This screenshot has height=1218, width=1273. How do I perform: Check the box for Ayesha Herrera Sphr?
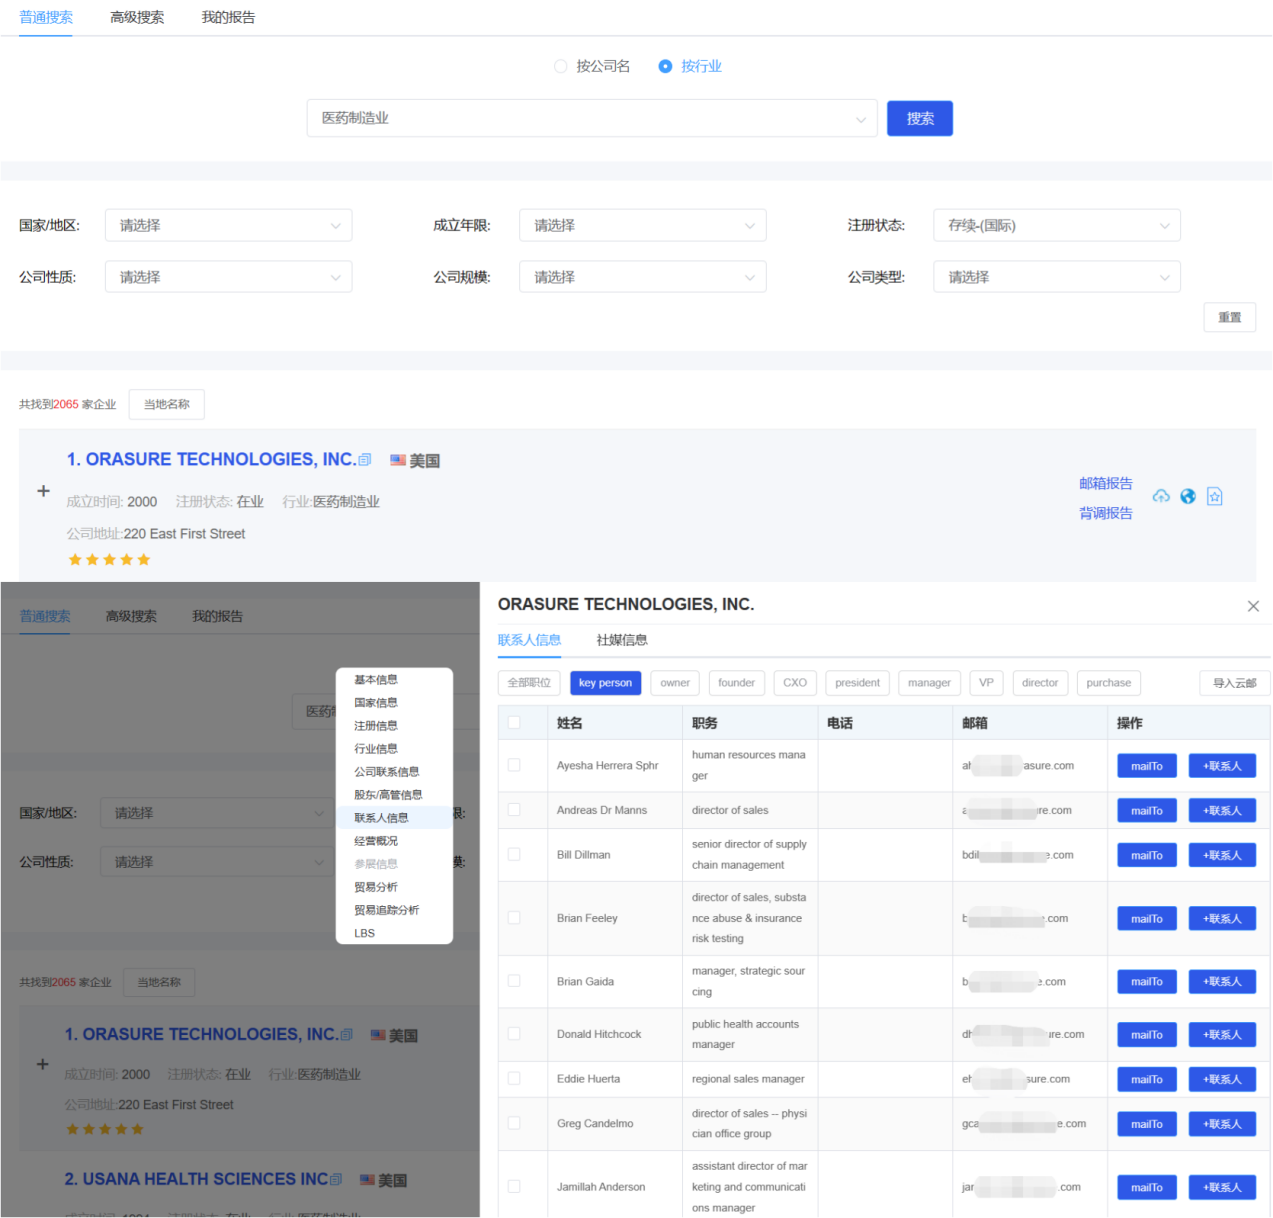click(514, 765)
